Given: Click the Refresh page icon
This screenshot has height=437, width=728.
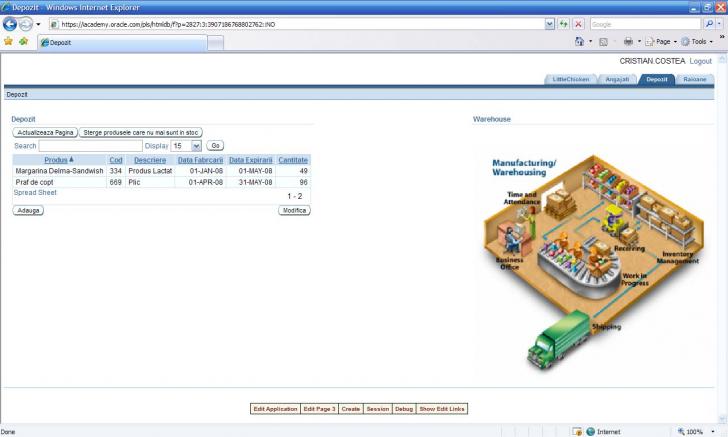Looking at the screenshot, I should tap(564, 24).
